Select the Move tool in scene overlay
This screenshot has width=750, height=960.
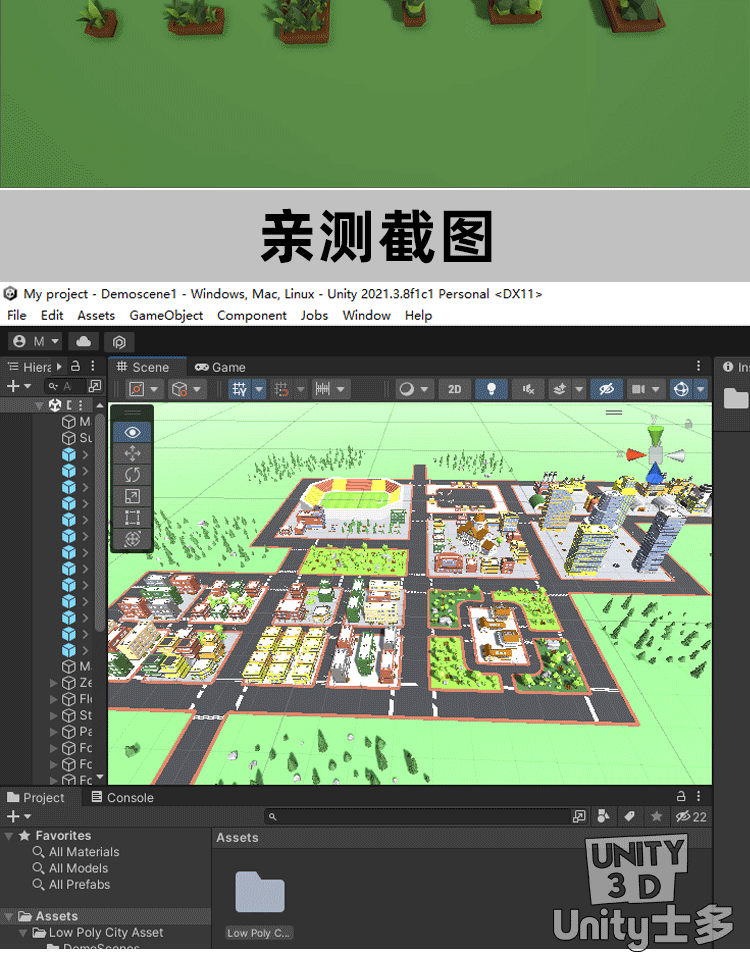tap(133, 453)
